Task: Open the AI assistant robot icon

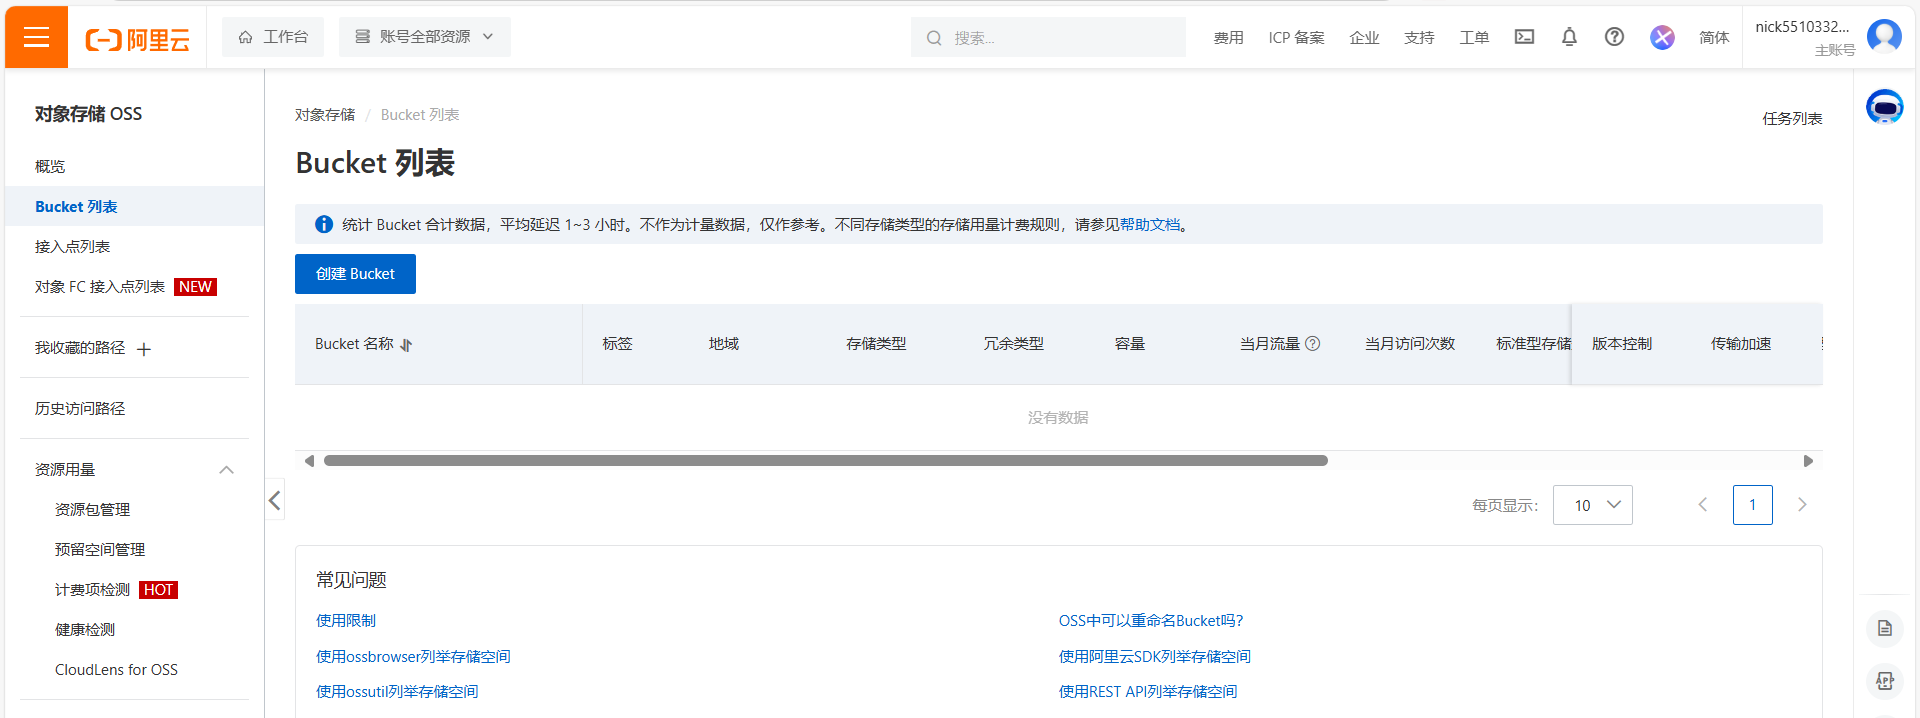Action: coord(1884,106)
